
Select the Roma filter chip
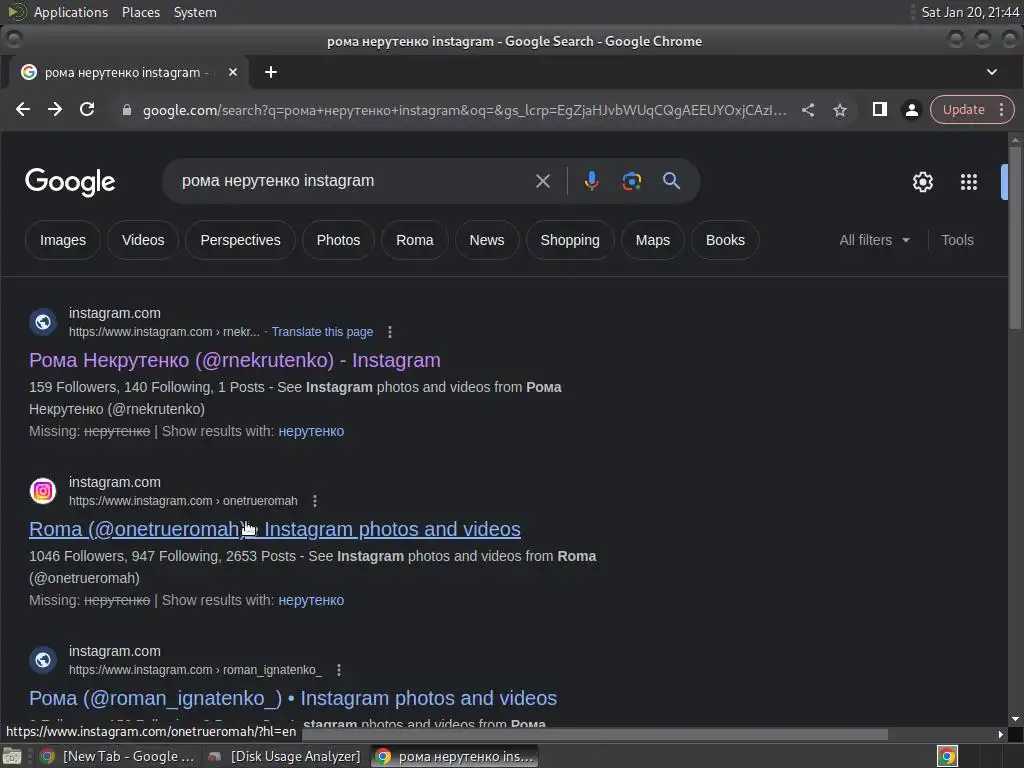pos(415,240)
